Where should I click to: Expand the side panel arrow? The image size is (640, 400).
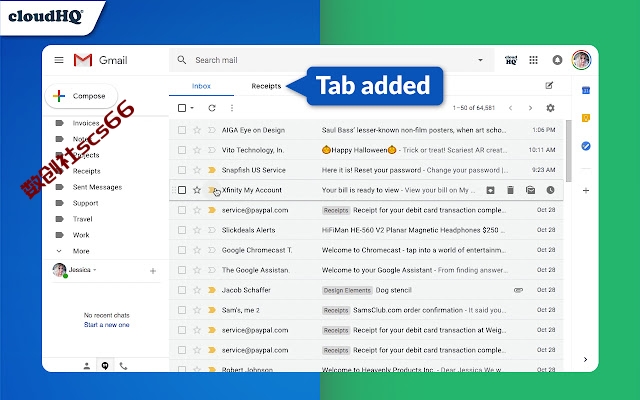(585, 359)
